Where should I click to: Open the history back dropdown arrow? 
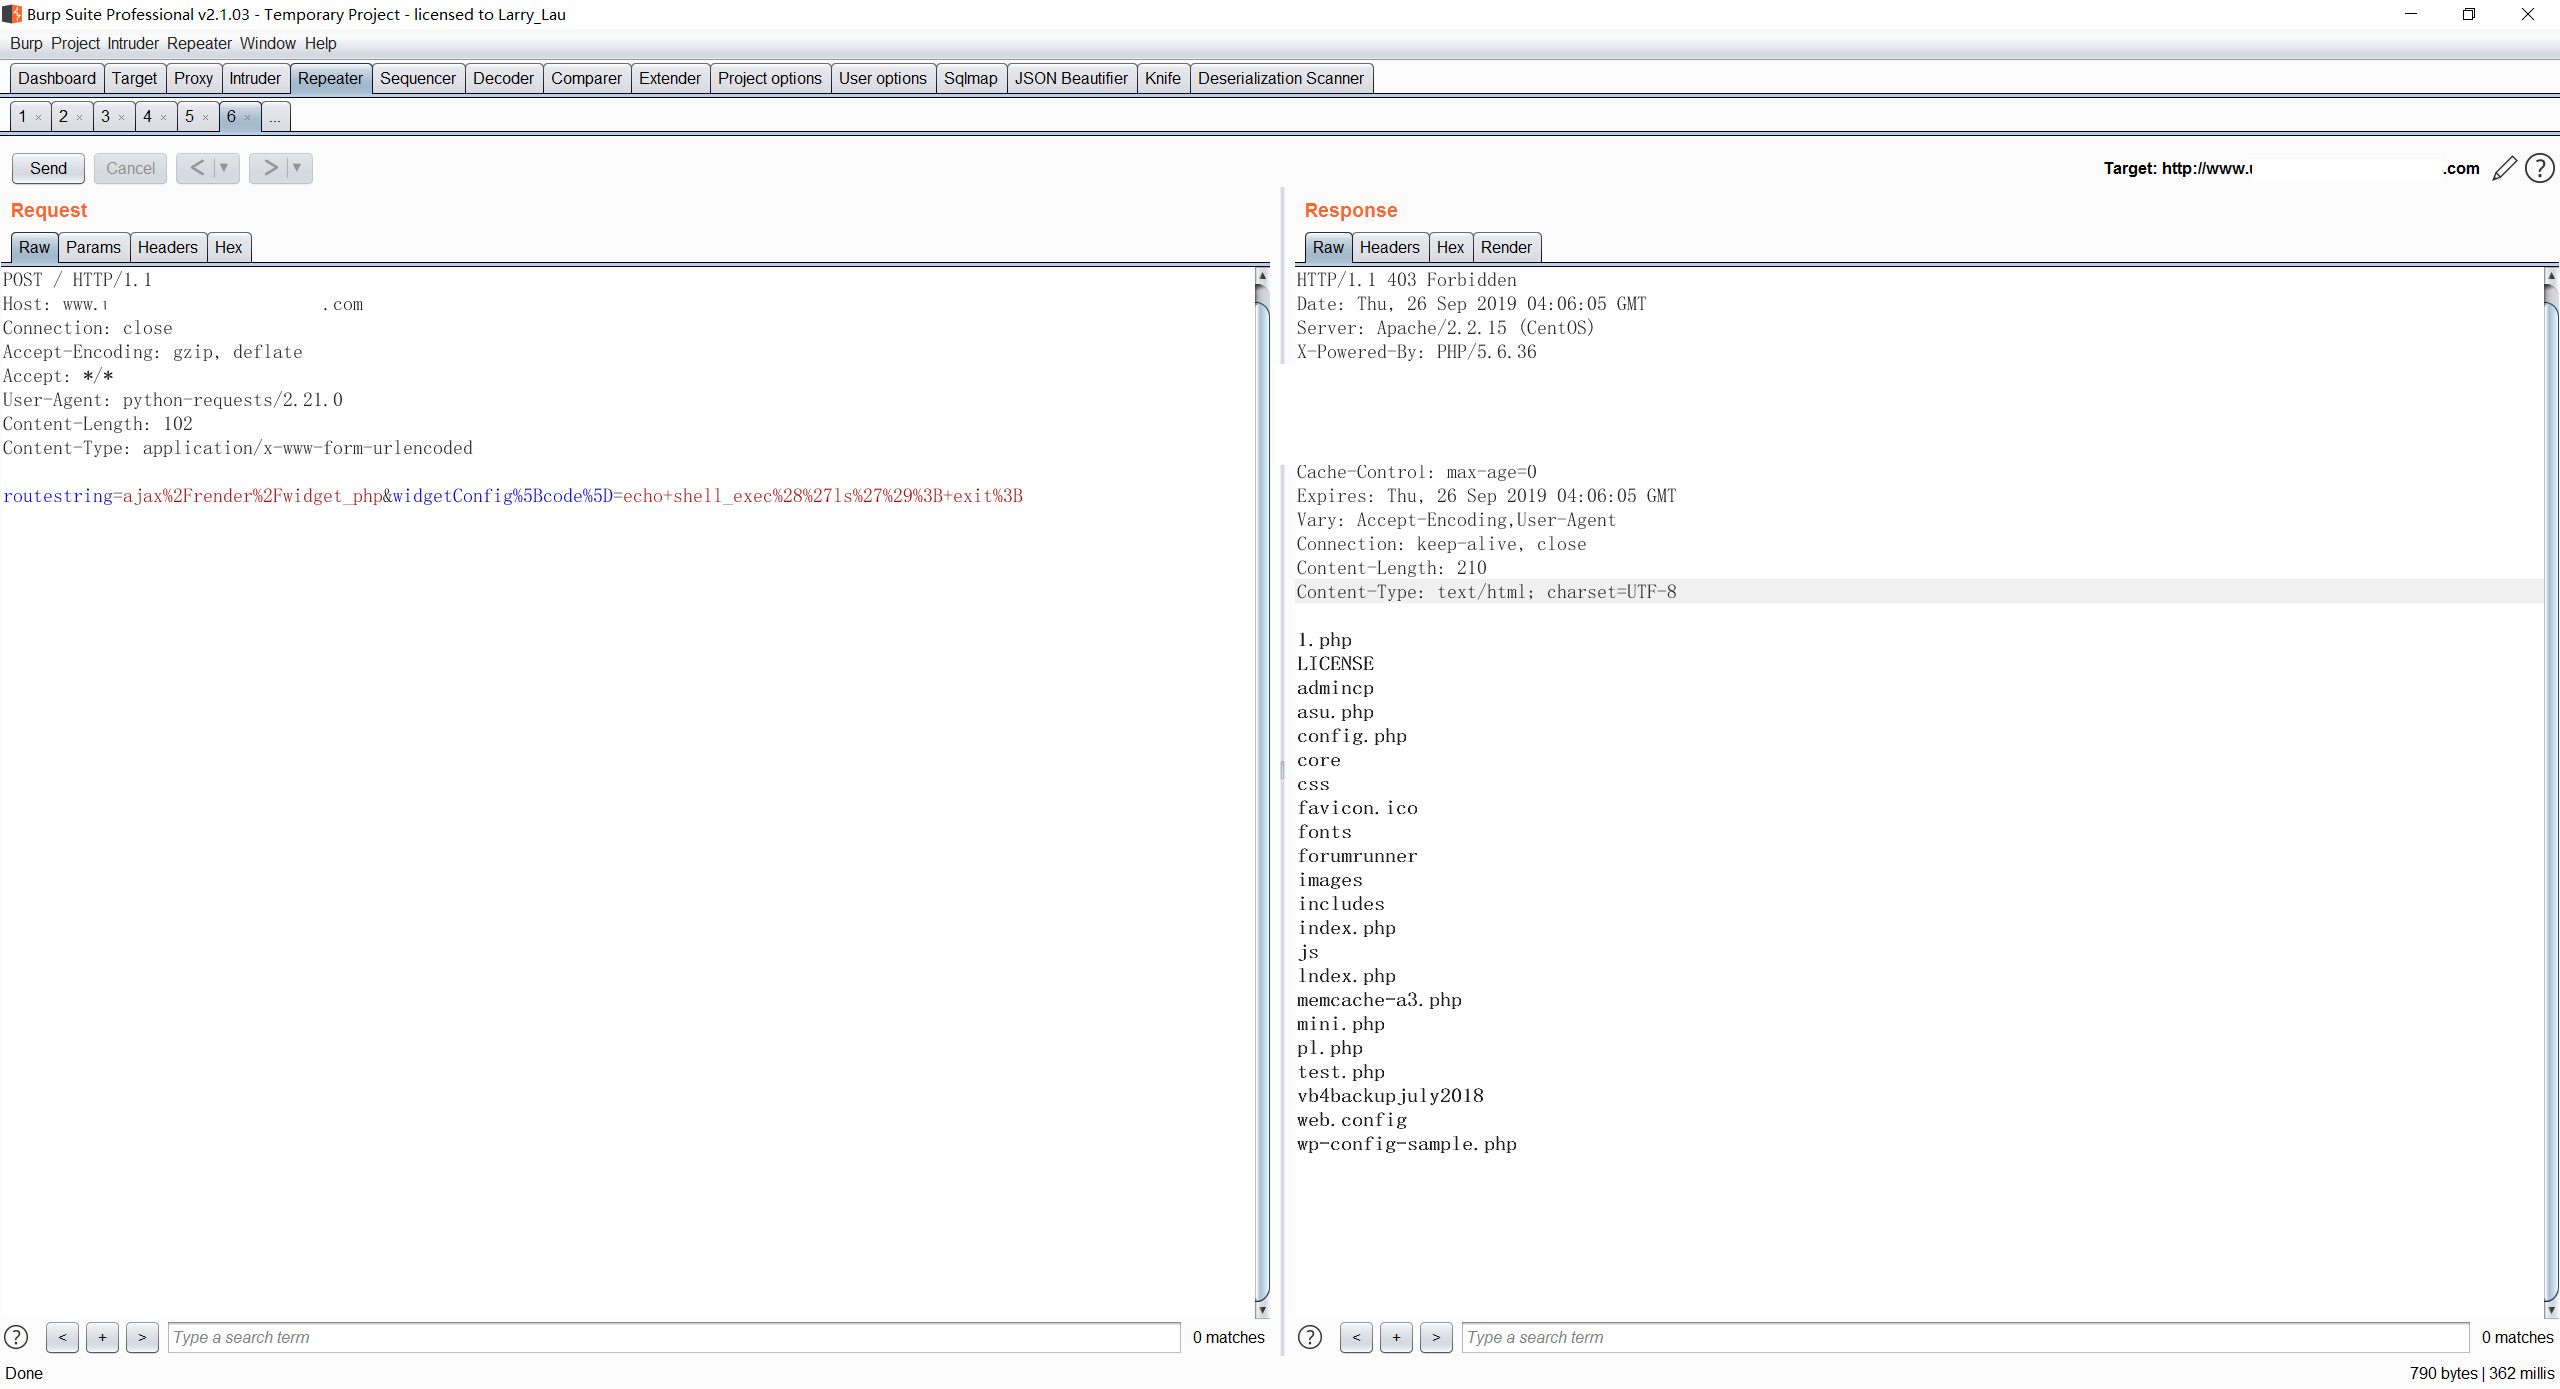pos(224,168)
